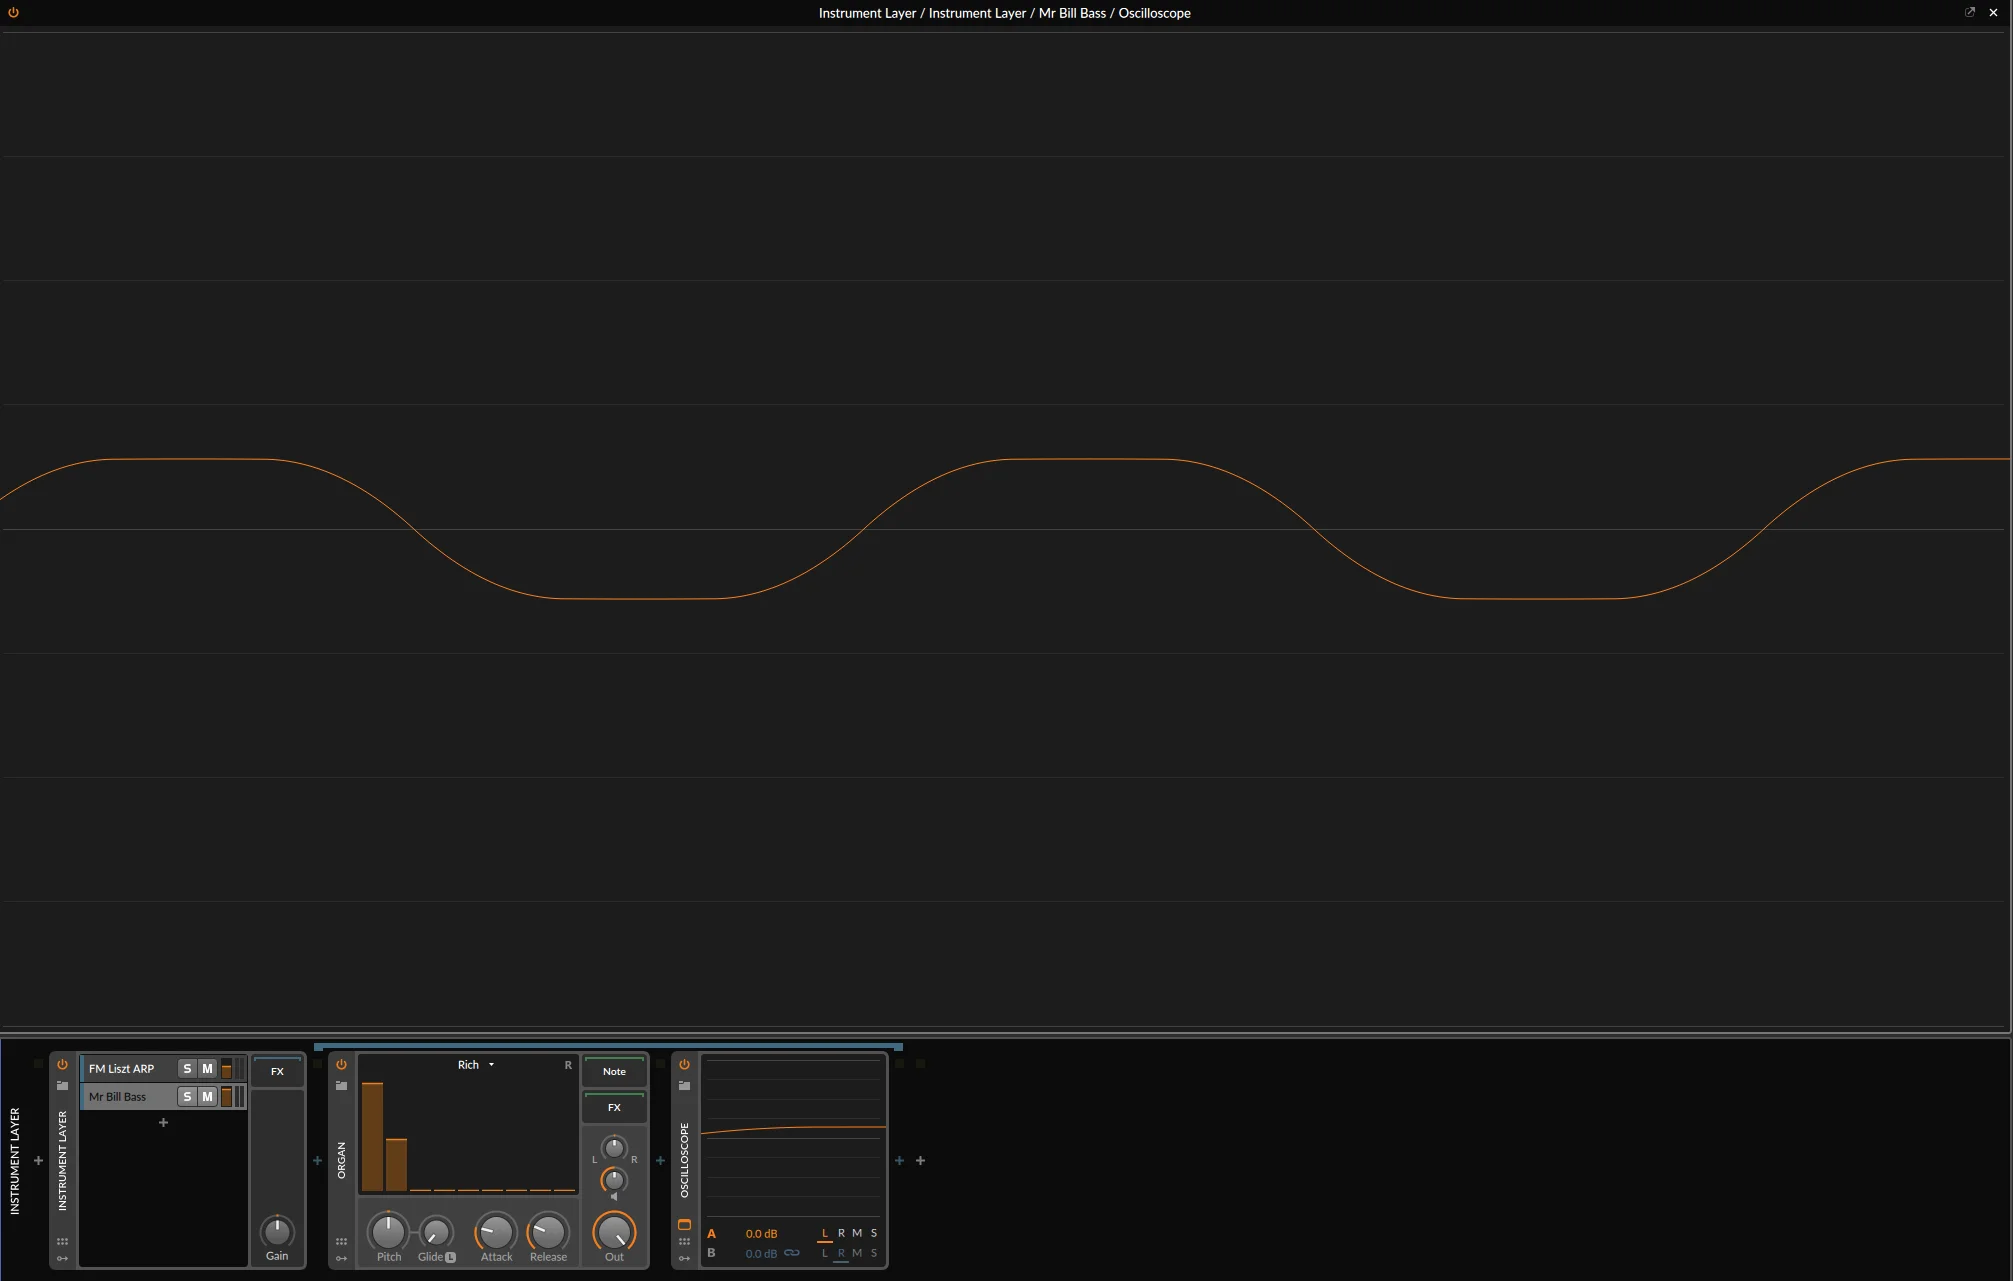Open the Instrument Layer FX chain

click(x=277, y=1071)
